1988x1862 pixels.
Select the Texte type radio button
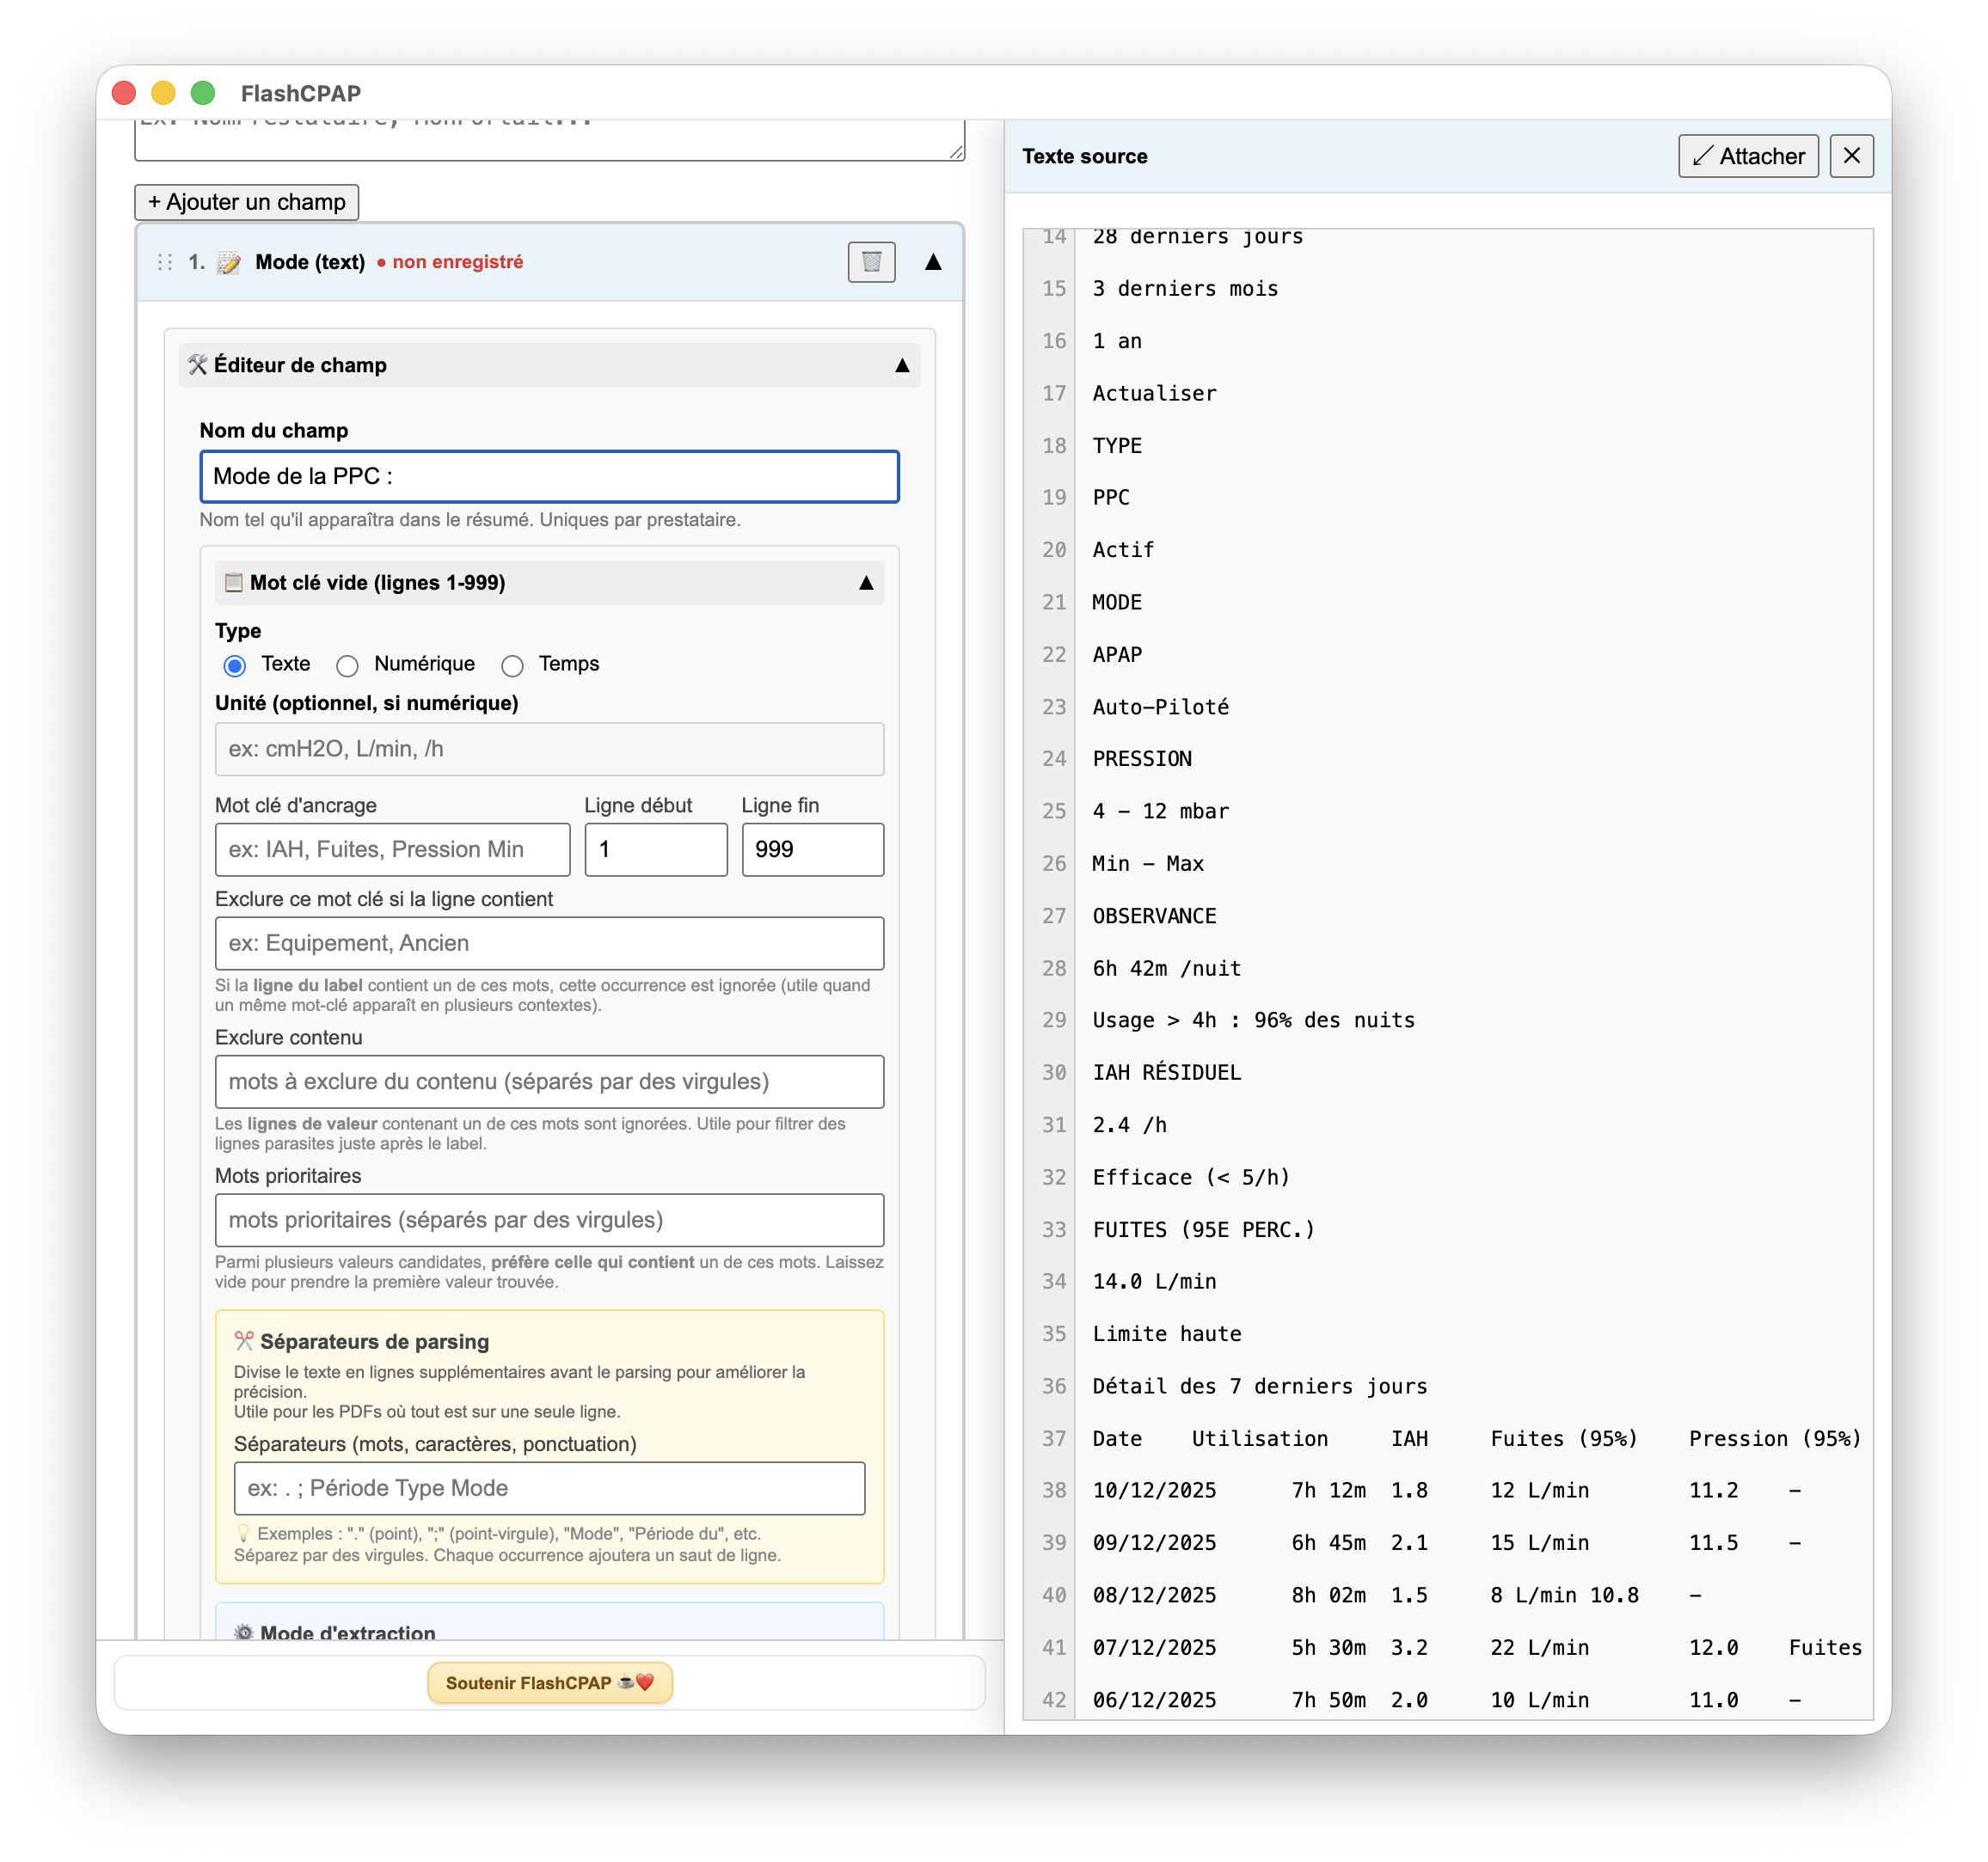tap(235, 665)
